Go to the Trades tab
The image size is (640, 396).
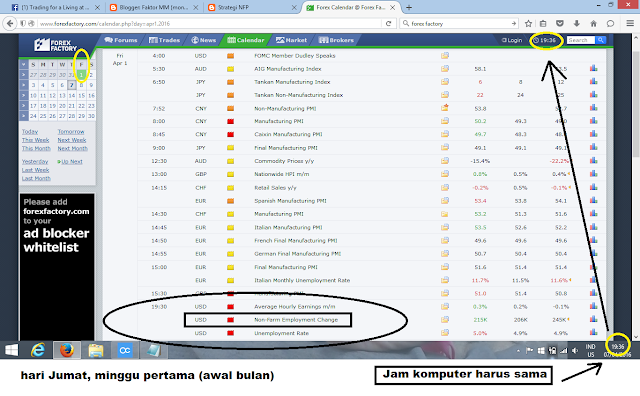[x=164, y=40]
